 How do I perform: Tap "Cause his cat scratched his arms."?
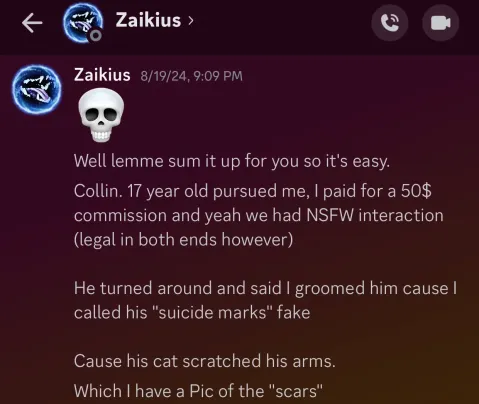click(x=204, y=361)
